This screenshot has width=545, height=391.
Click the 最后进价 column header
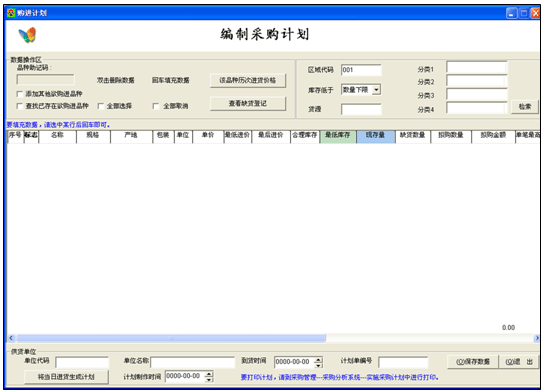271,136
